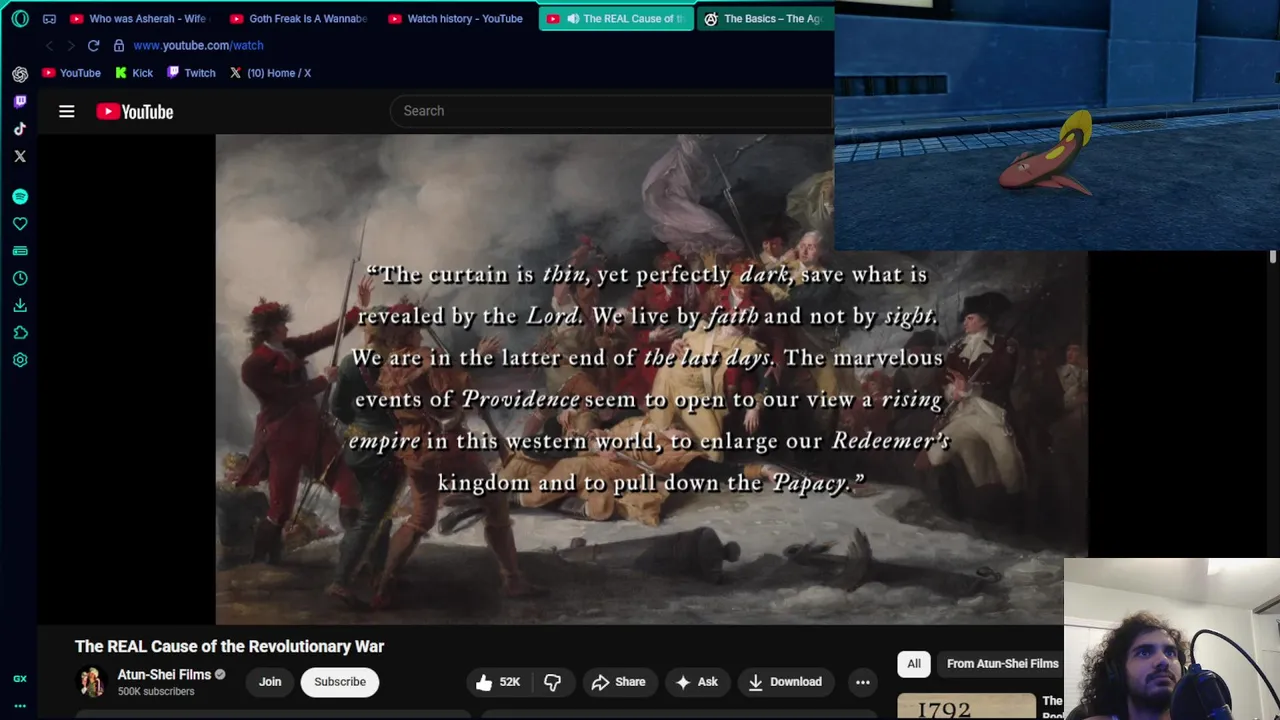
Task: Select 'The REAL Cause of' active tab
Action: 616,18
